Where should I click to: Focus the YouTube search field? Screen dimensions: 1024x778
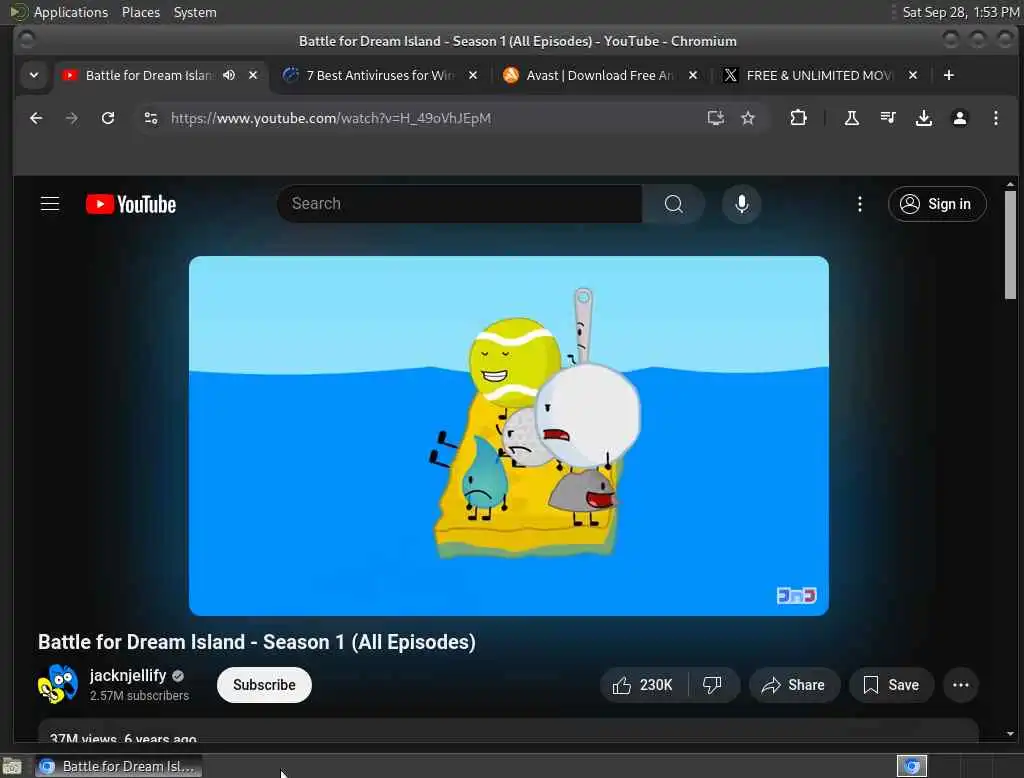pyautogui.click(x=460, y=204)
